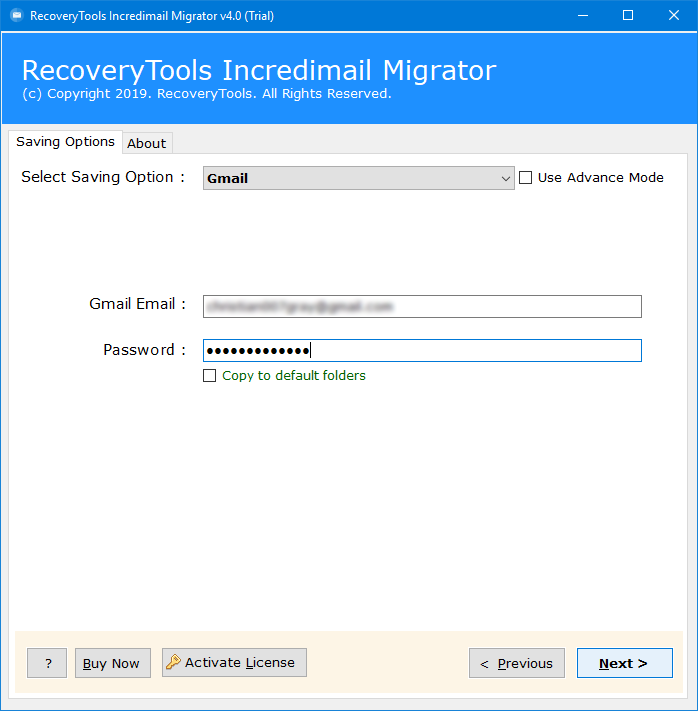Check Copy to default folders box
This screenshot has height=711, width=698.
209,375
